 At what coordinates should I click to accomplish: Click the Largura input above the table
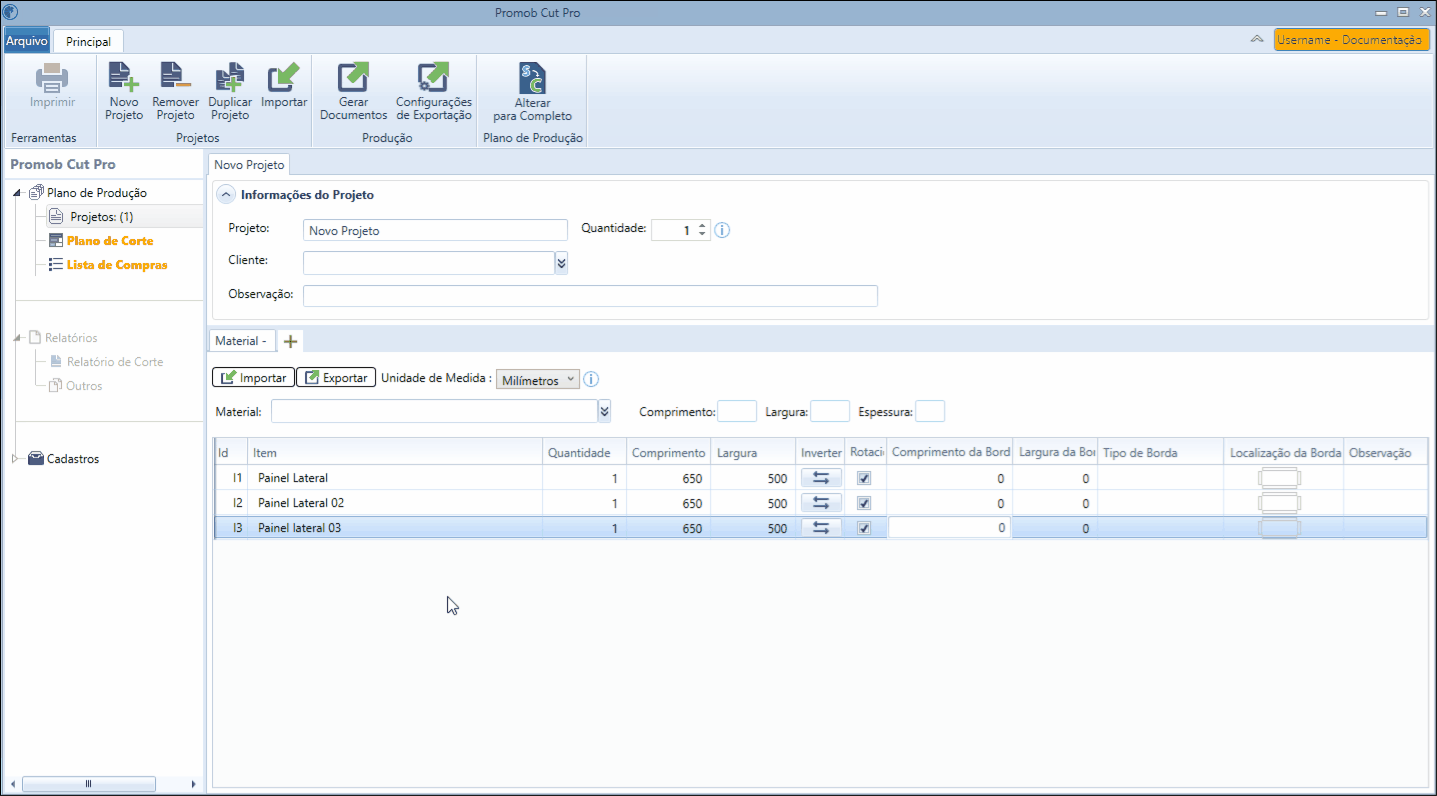click(830, 411)
